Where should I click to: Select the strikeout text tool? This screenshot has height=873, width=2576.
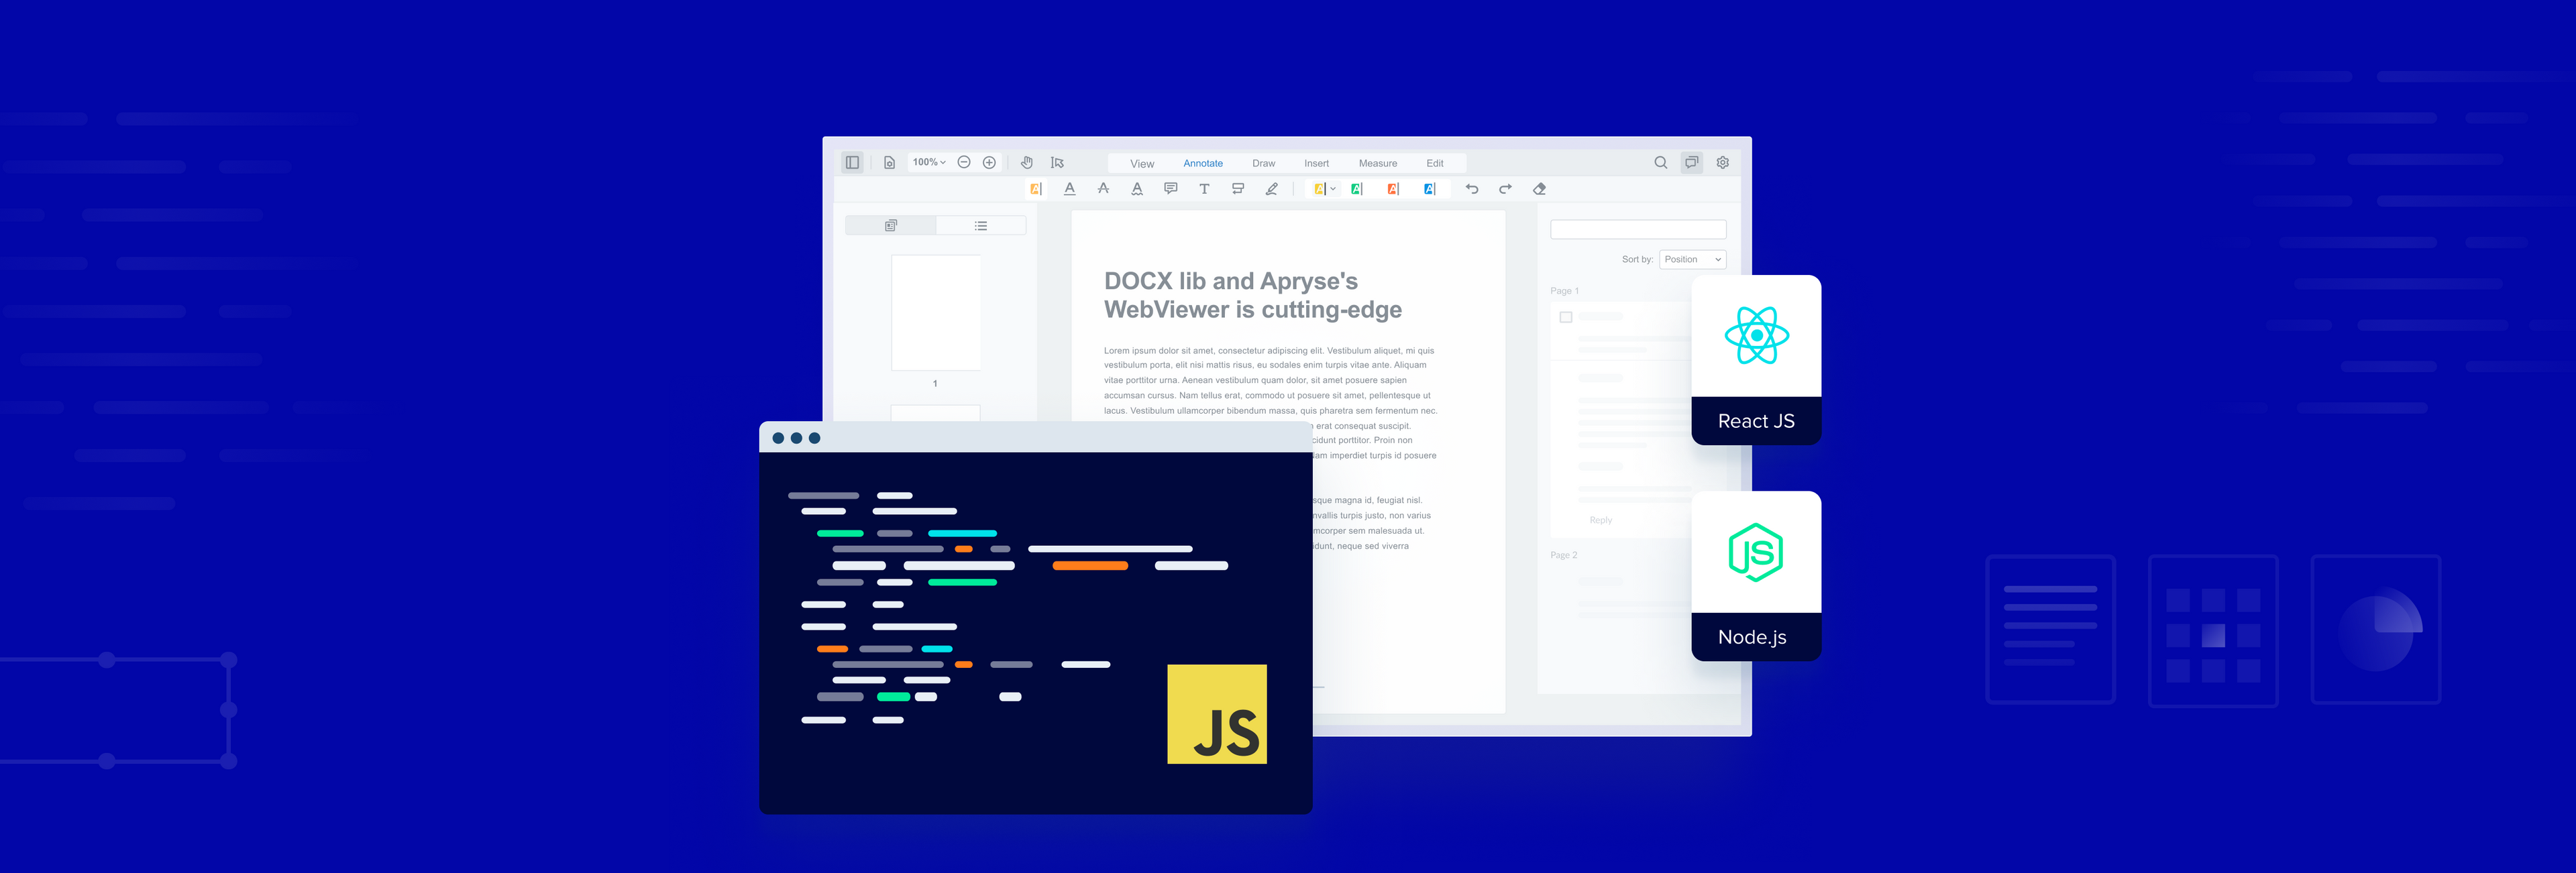[x=1103, y=188]
